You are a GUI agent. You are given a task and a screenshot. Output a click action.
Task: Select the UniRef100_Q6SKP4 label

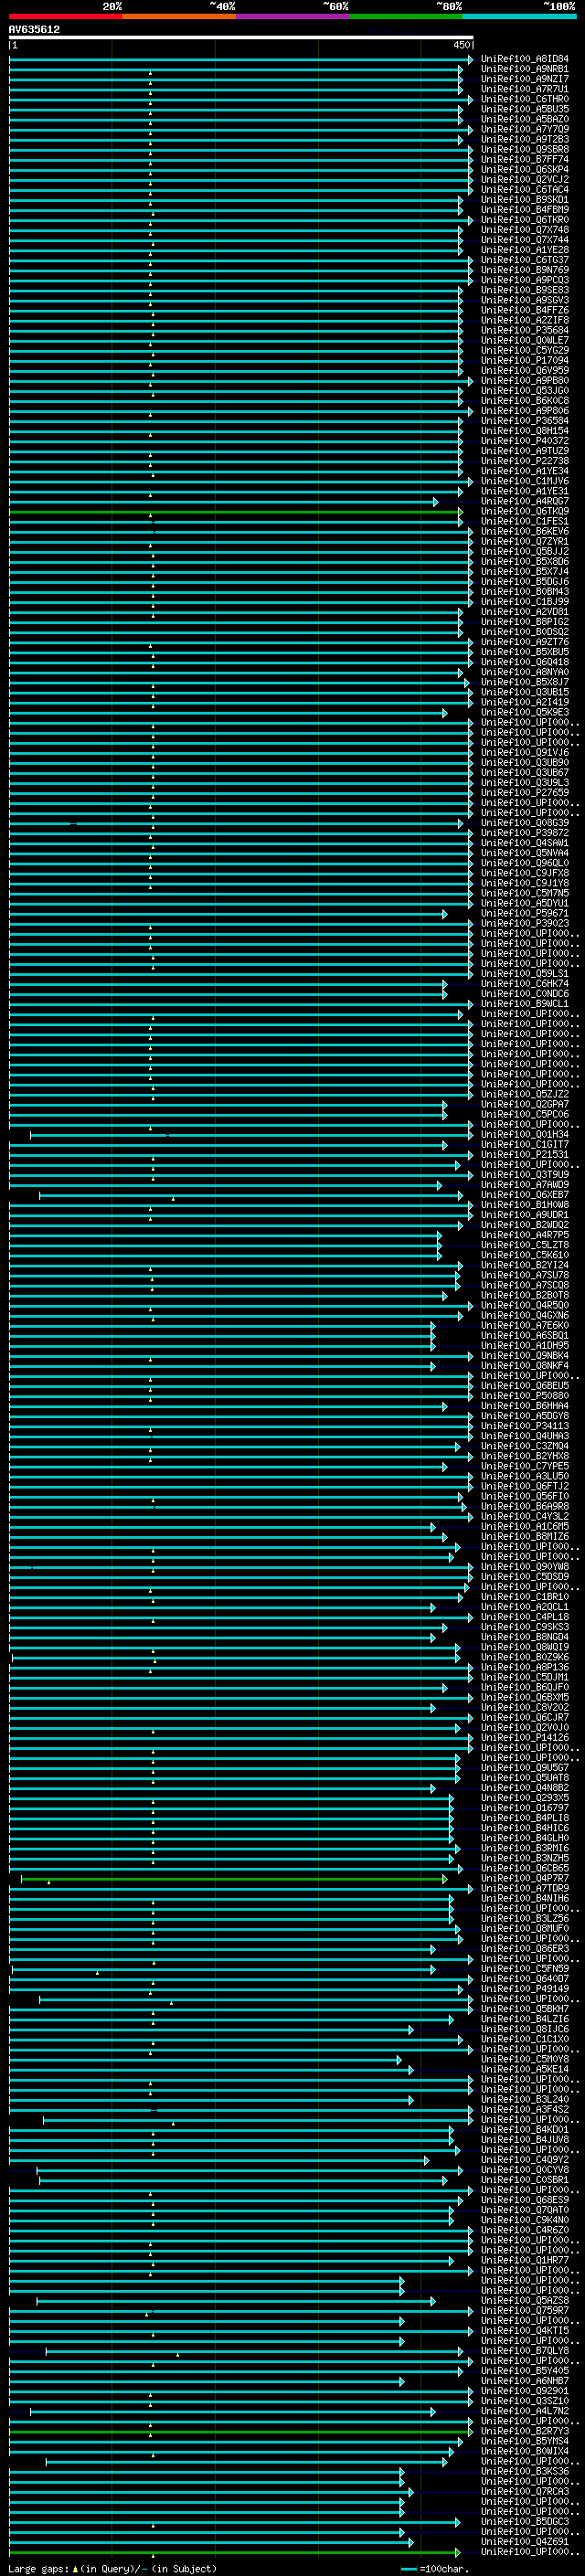tap(525, 169)
